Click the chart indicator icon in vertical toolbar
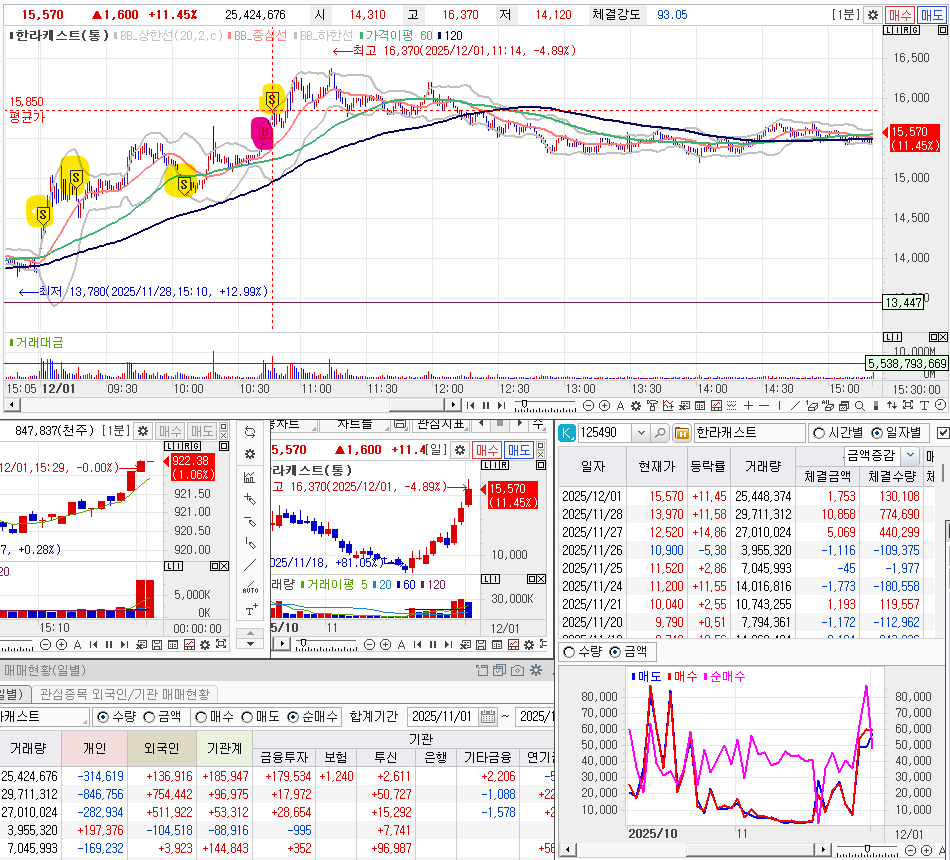This screenshot has height=860, width=950. 250,477
